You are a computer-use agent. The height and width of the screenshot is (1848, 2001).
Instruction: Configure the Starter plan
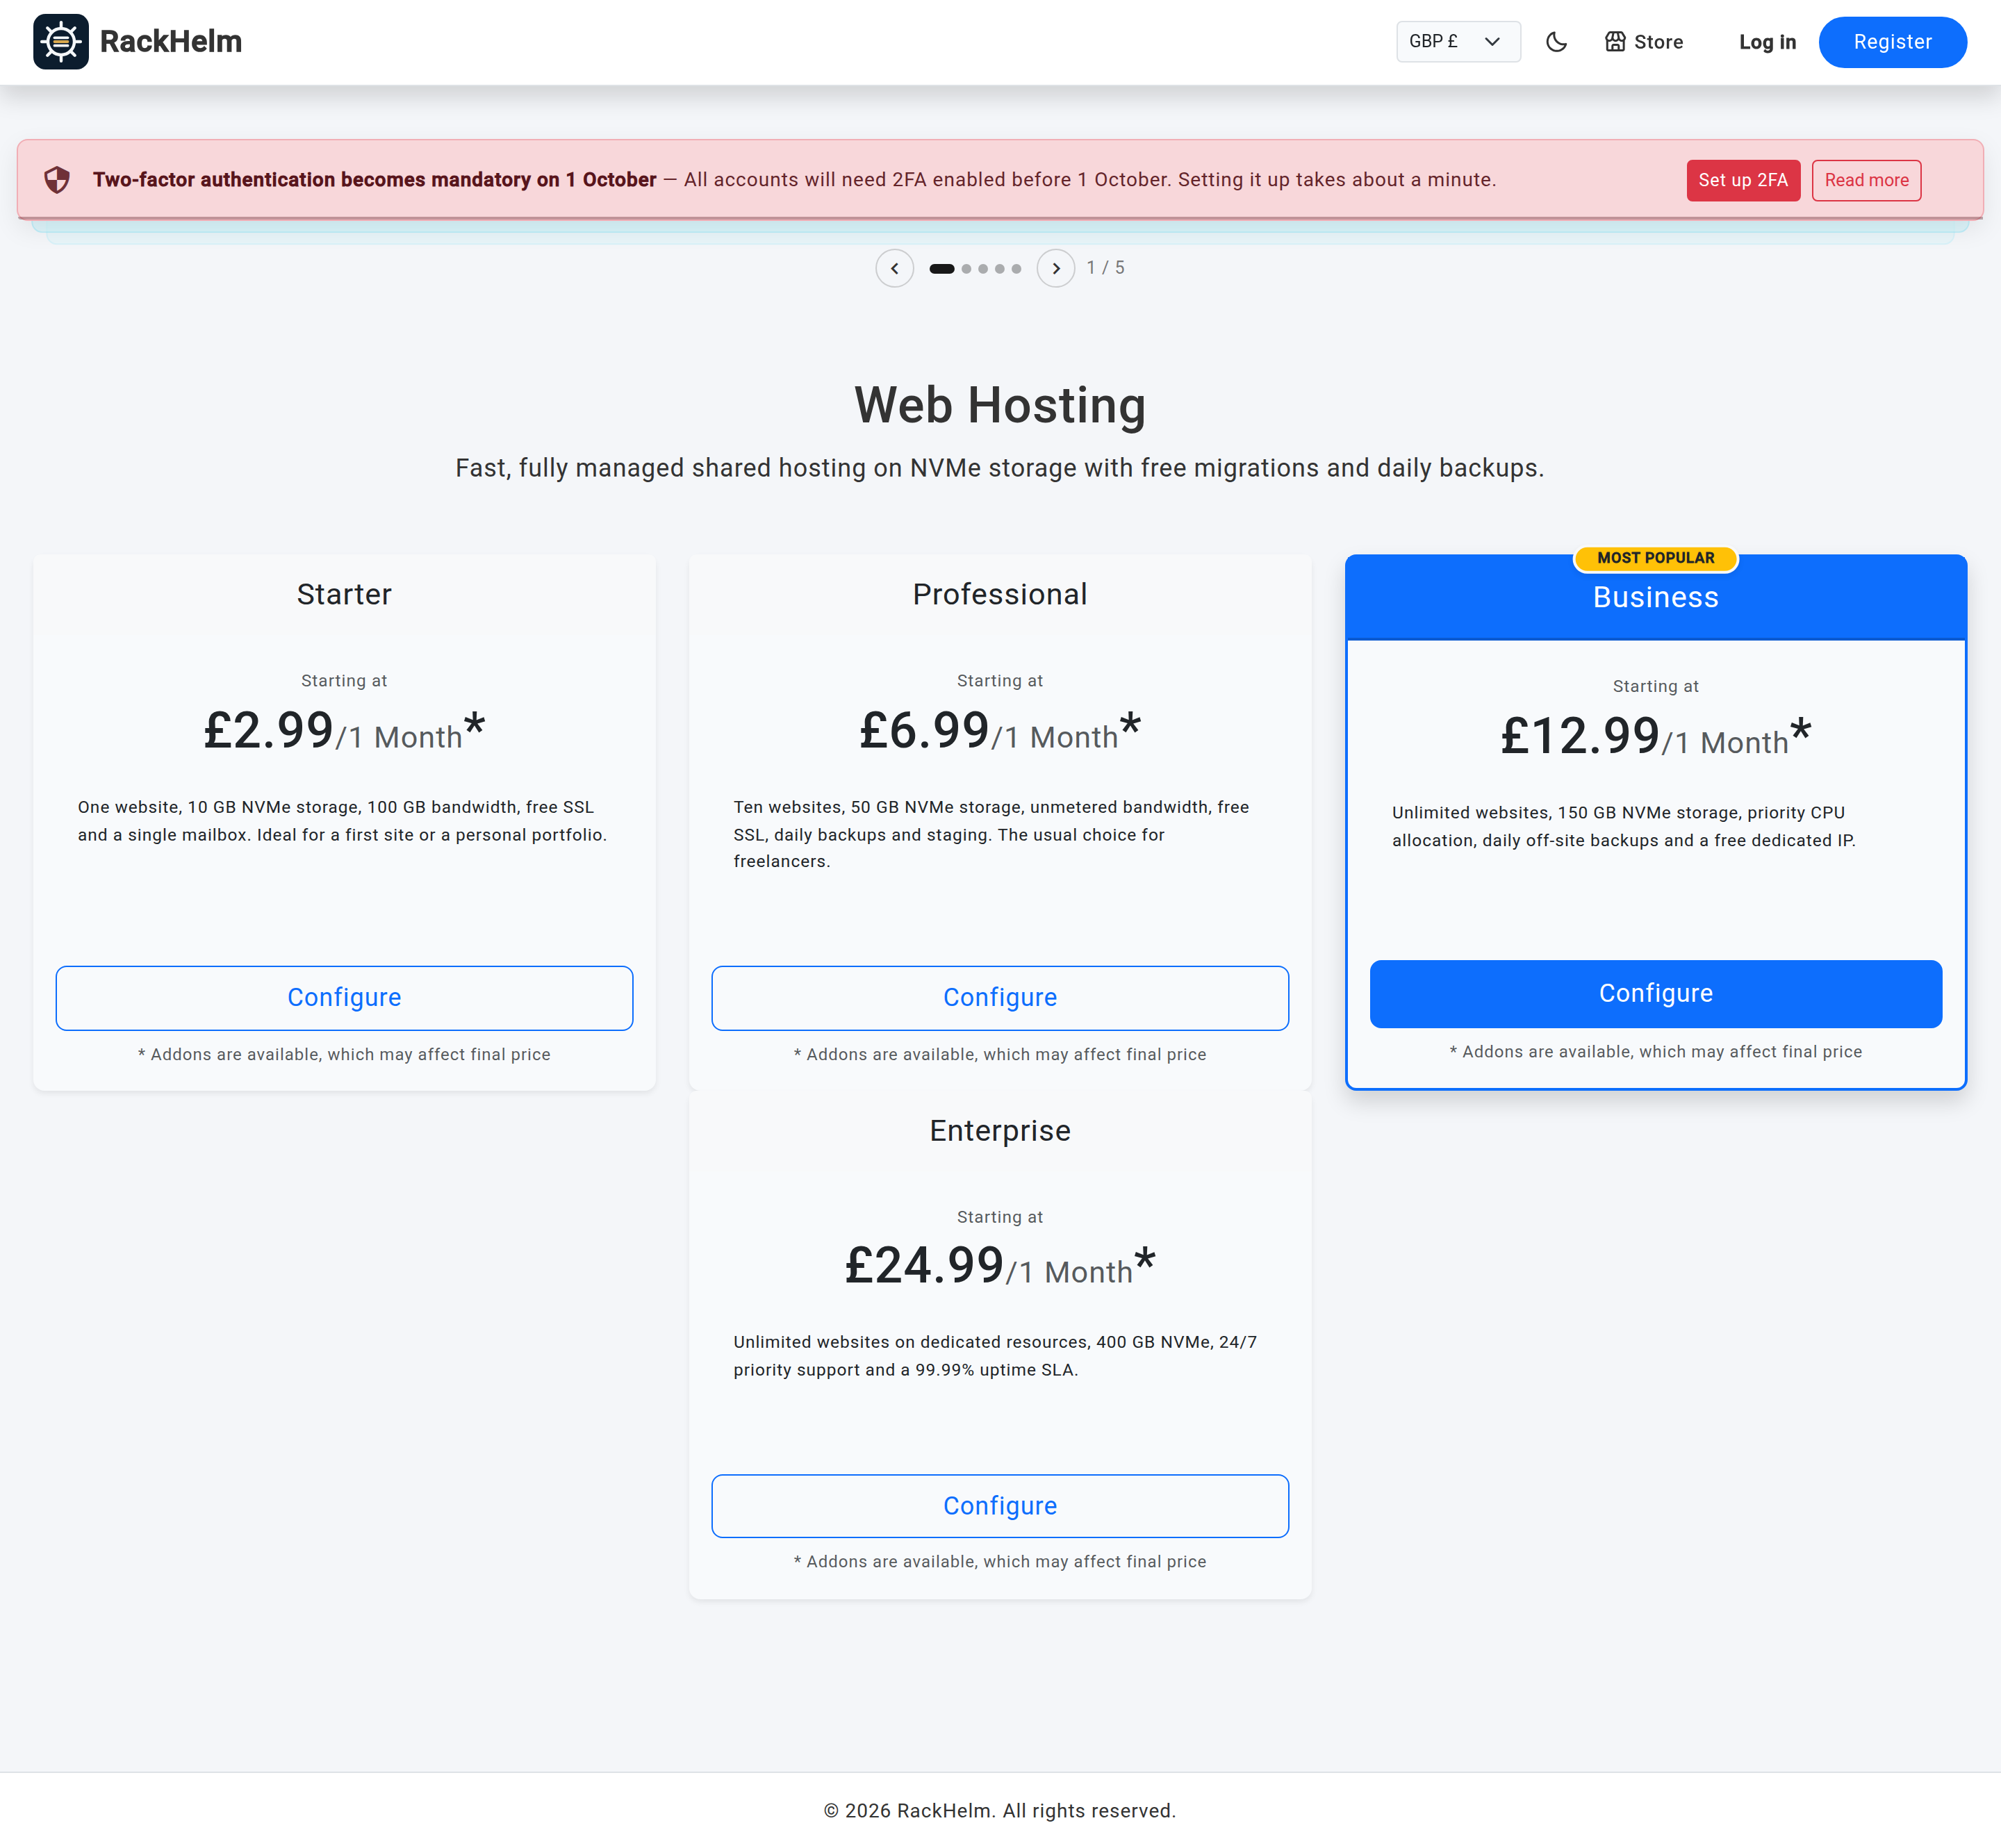tap(344, 998)
